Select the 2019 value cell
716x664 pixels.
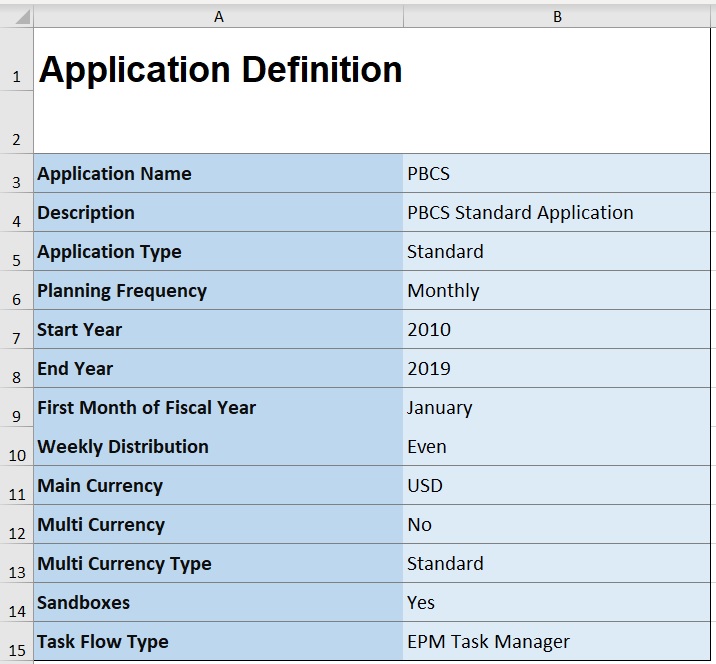click(x=557, y=368)
